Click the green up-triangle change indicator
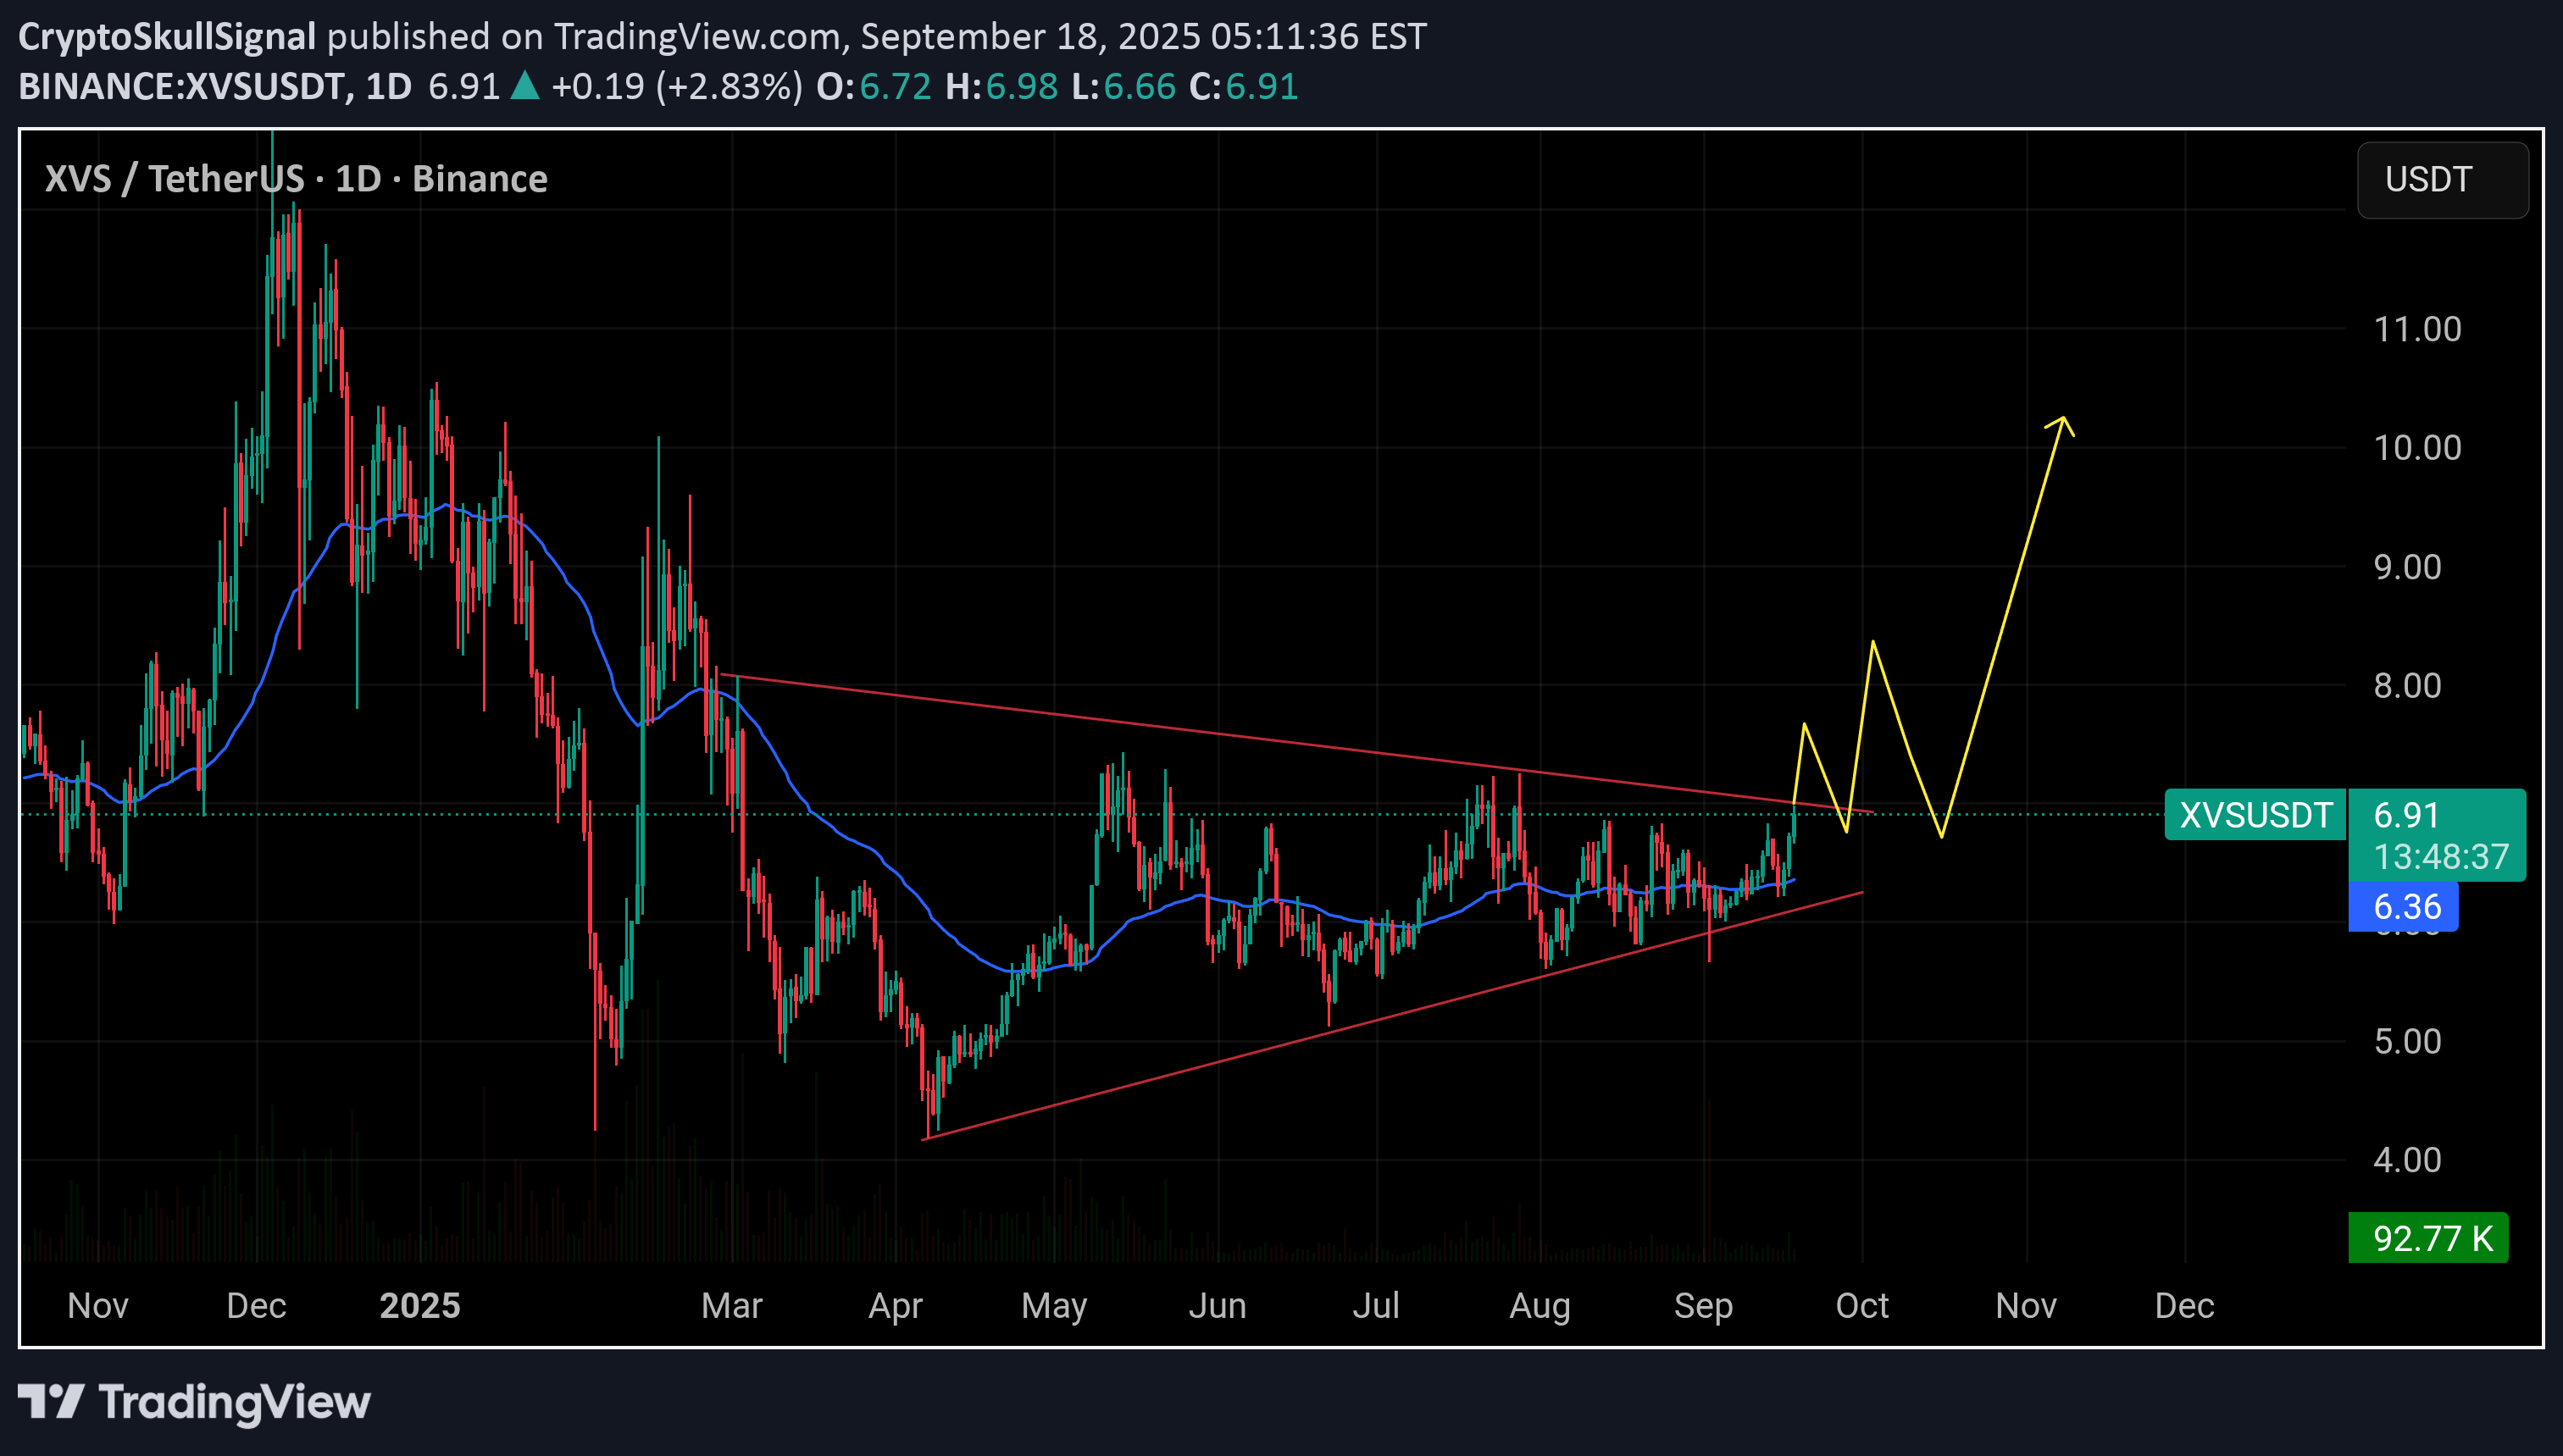Screen dimensions: 2563x1456 click(525, 86)
